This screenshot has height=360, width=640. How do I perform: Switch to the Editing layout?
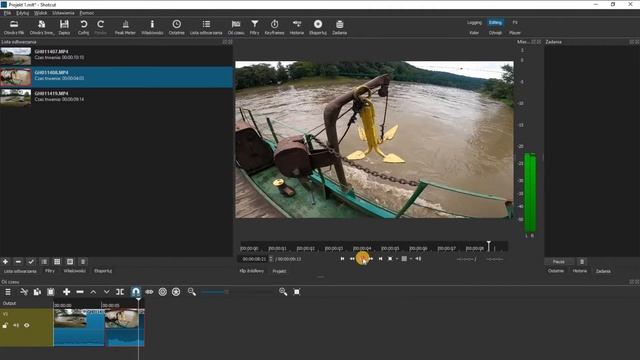click(495, 22)
